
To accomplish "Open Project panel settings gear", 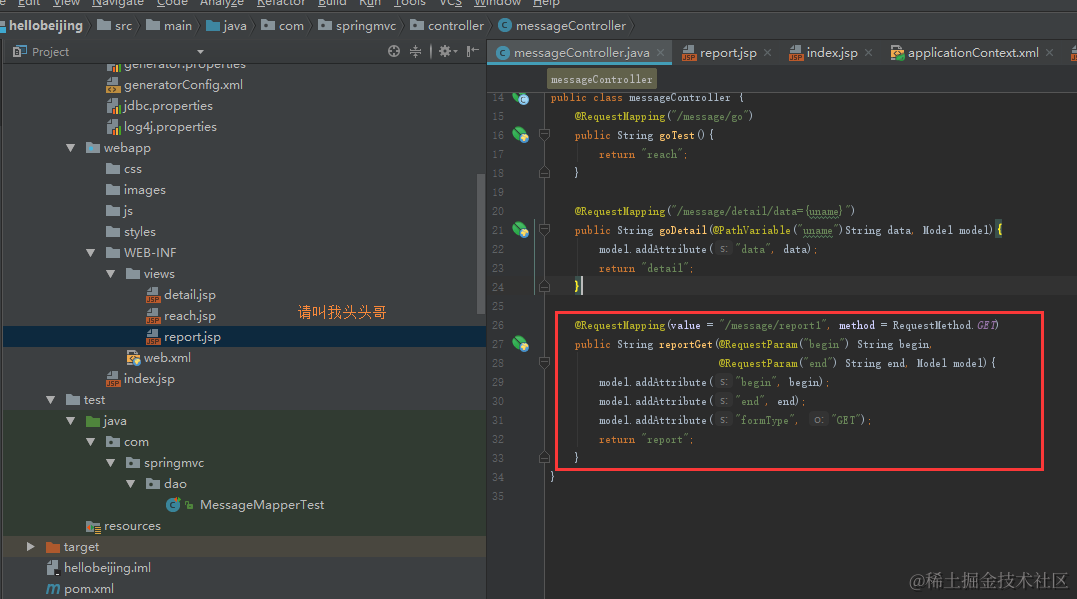I will [447, 52].
